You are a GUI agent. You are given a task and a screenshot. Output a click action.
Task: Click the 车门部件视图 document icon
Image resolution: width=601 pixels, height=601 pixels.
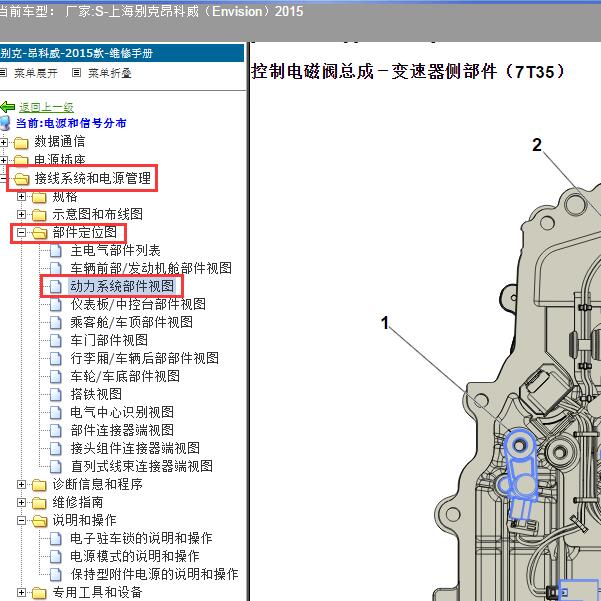point(56,340)
